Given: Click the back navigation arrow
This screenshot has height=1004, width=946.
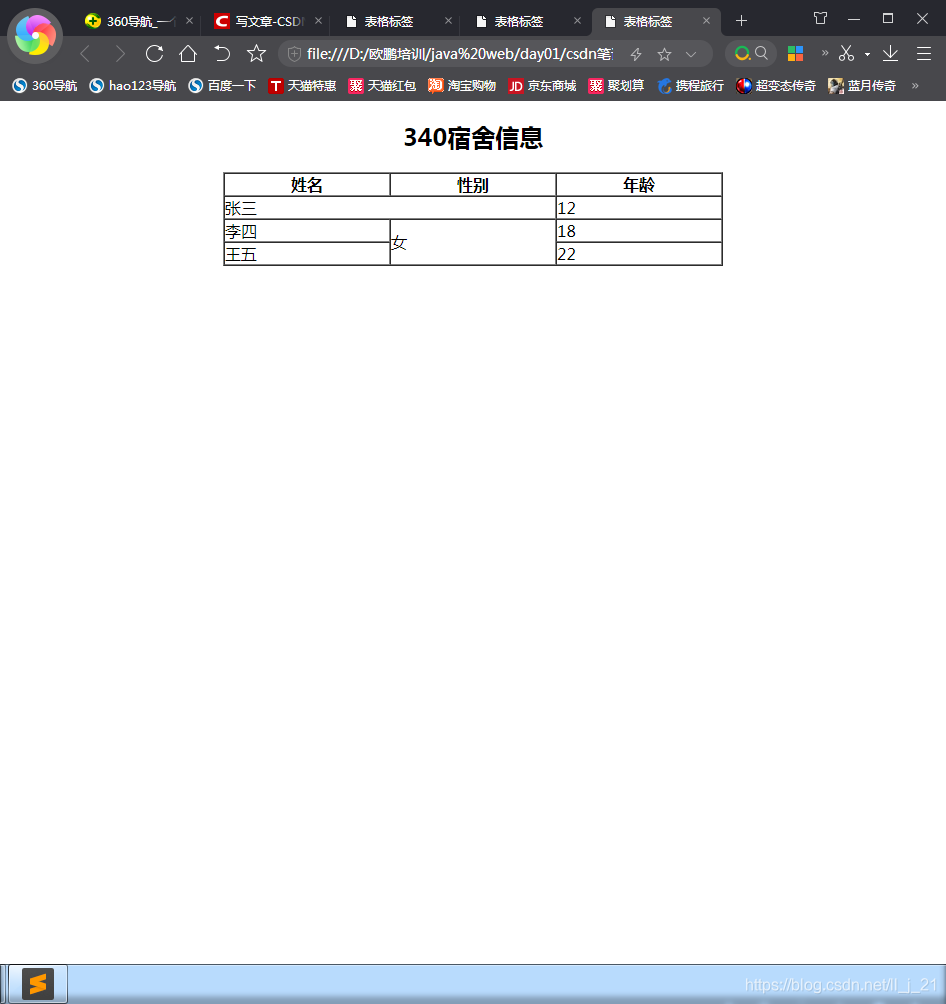Looking at the screenshot, I should pos(85,53).
